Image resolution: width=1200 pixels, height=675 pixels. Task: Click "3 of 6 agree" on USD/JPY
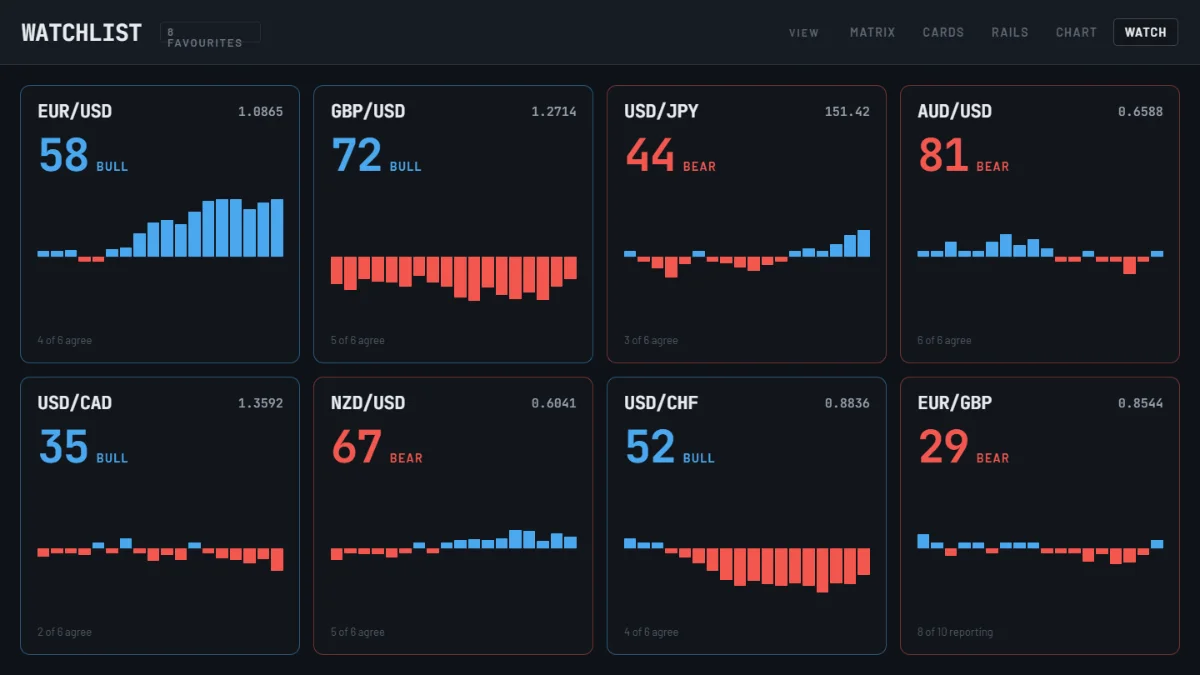(x=651, y=341)
